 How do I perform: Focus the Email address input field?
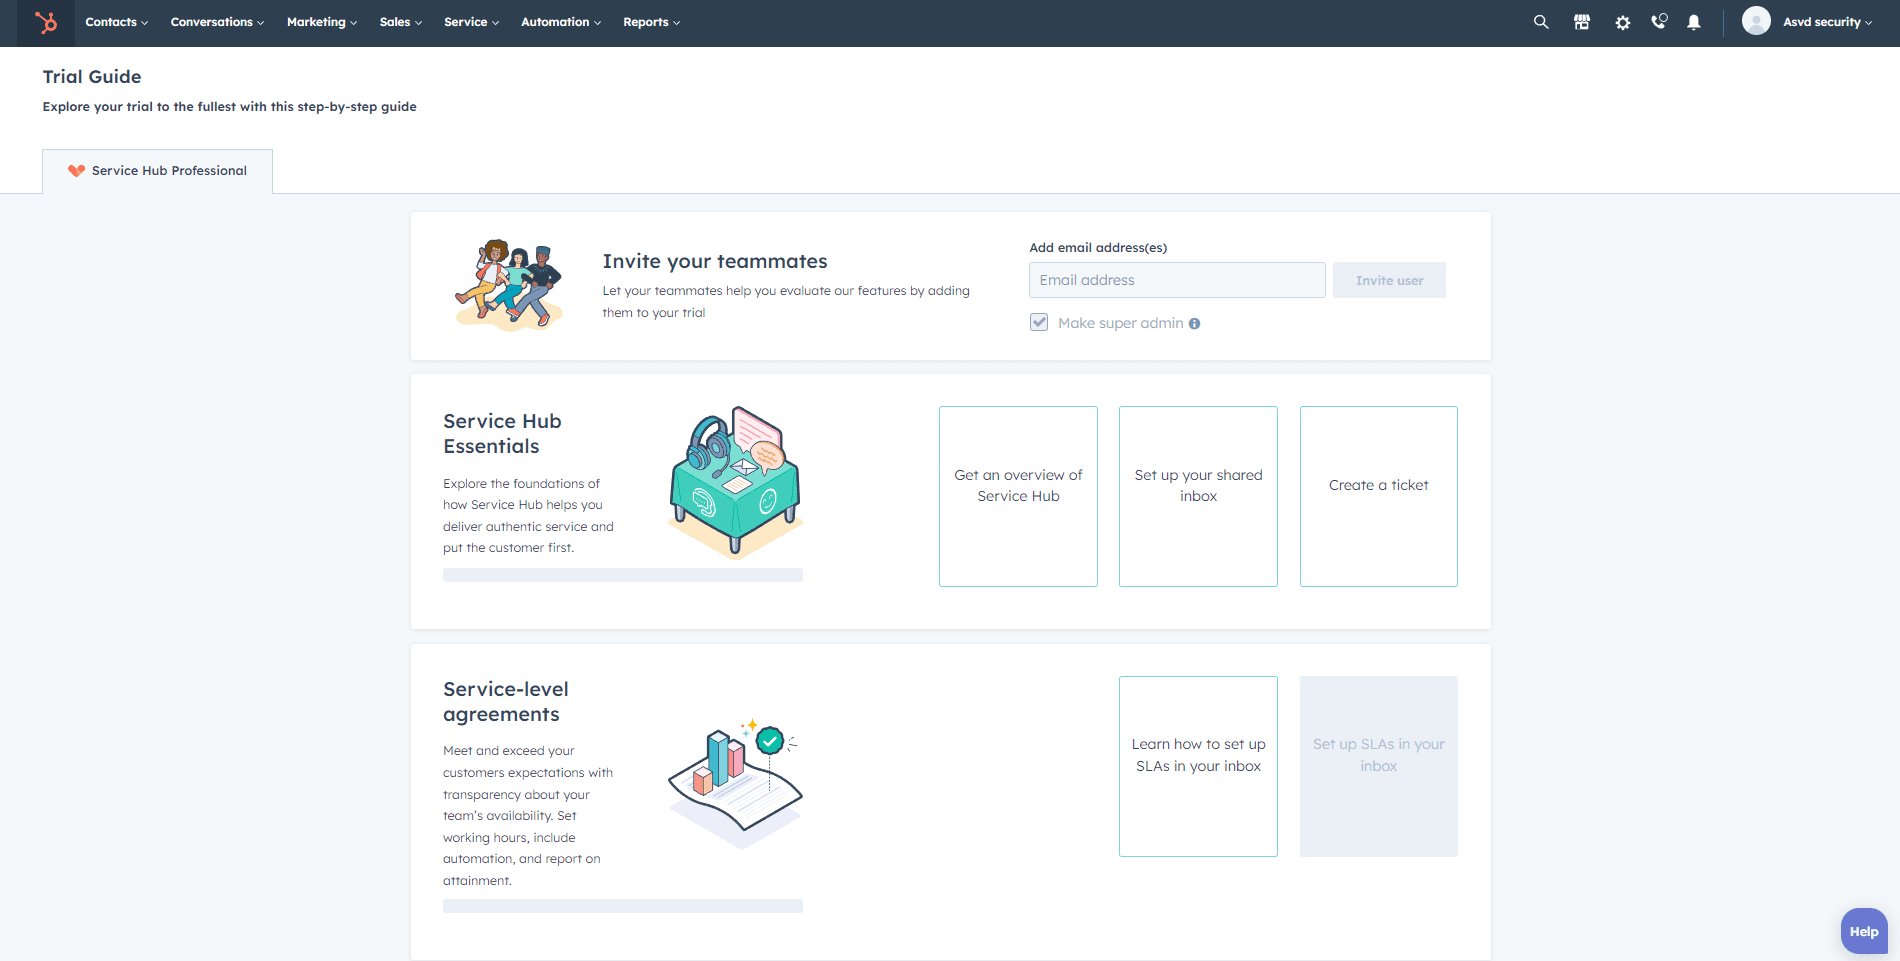(1177, 280)
